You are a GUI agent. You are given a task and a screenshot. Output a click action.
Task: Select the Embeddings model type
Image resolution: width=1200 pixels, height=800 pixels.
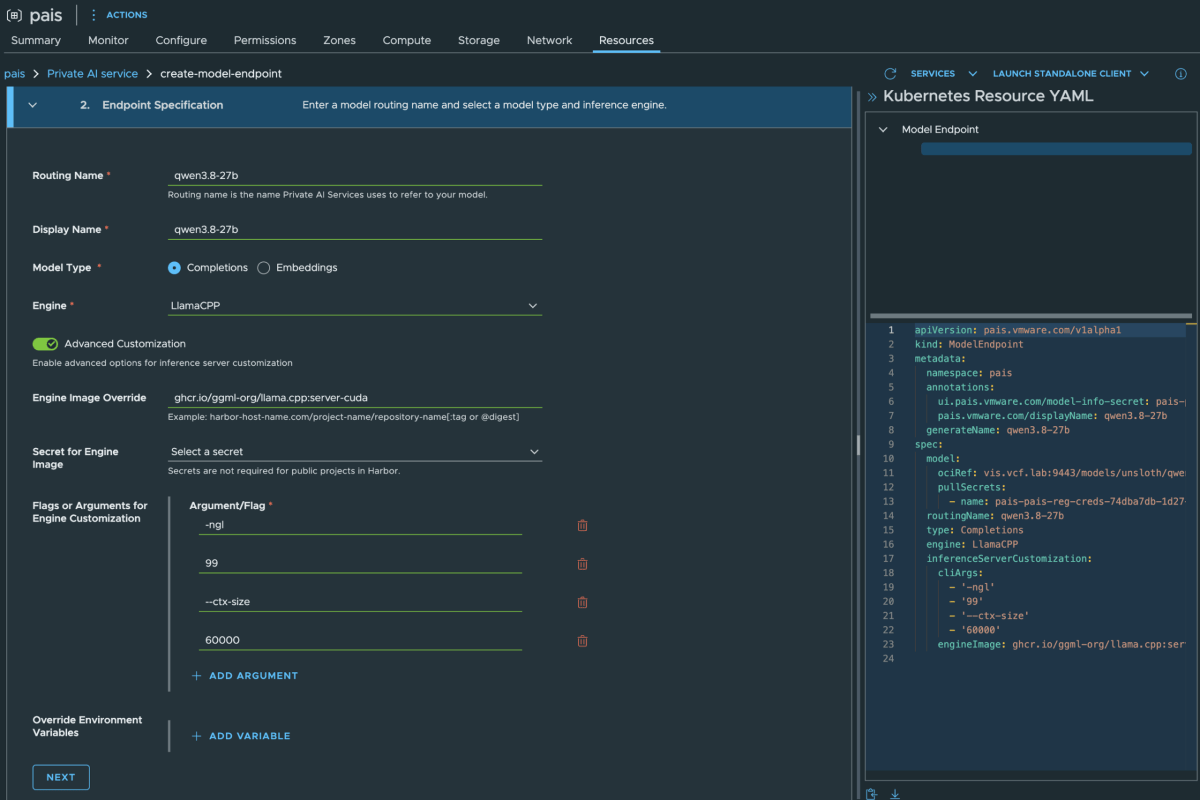264,268
